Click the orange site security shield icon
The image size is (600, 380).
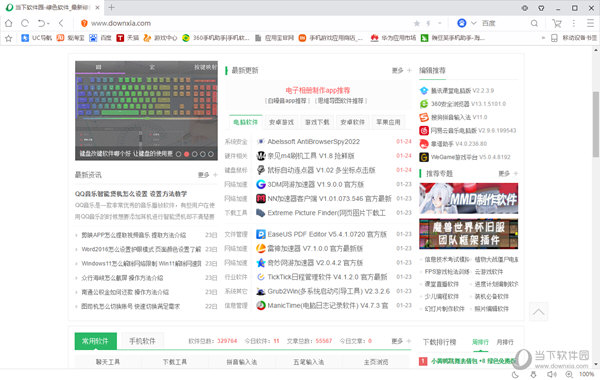[x=84, y=23]
